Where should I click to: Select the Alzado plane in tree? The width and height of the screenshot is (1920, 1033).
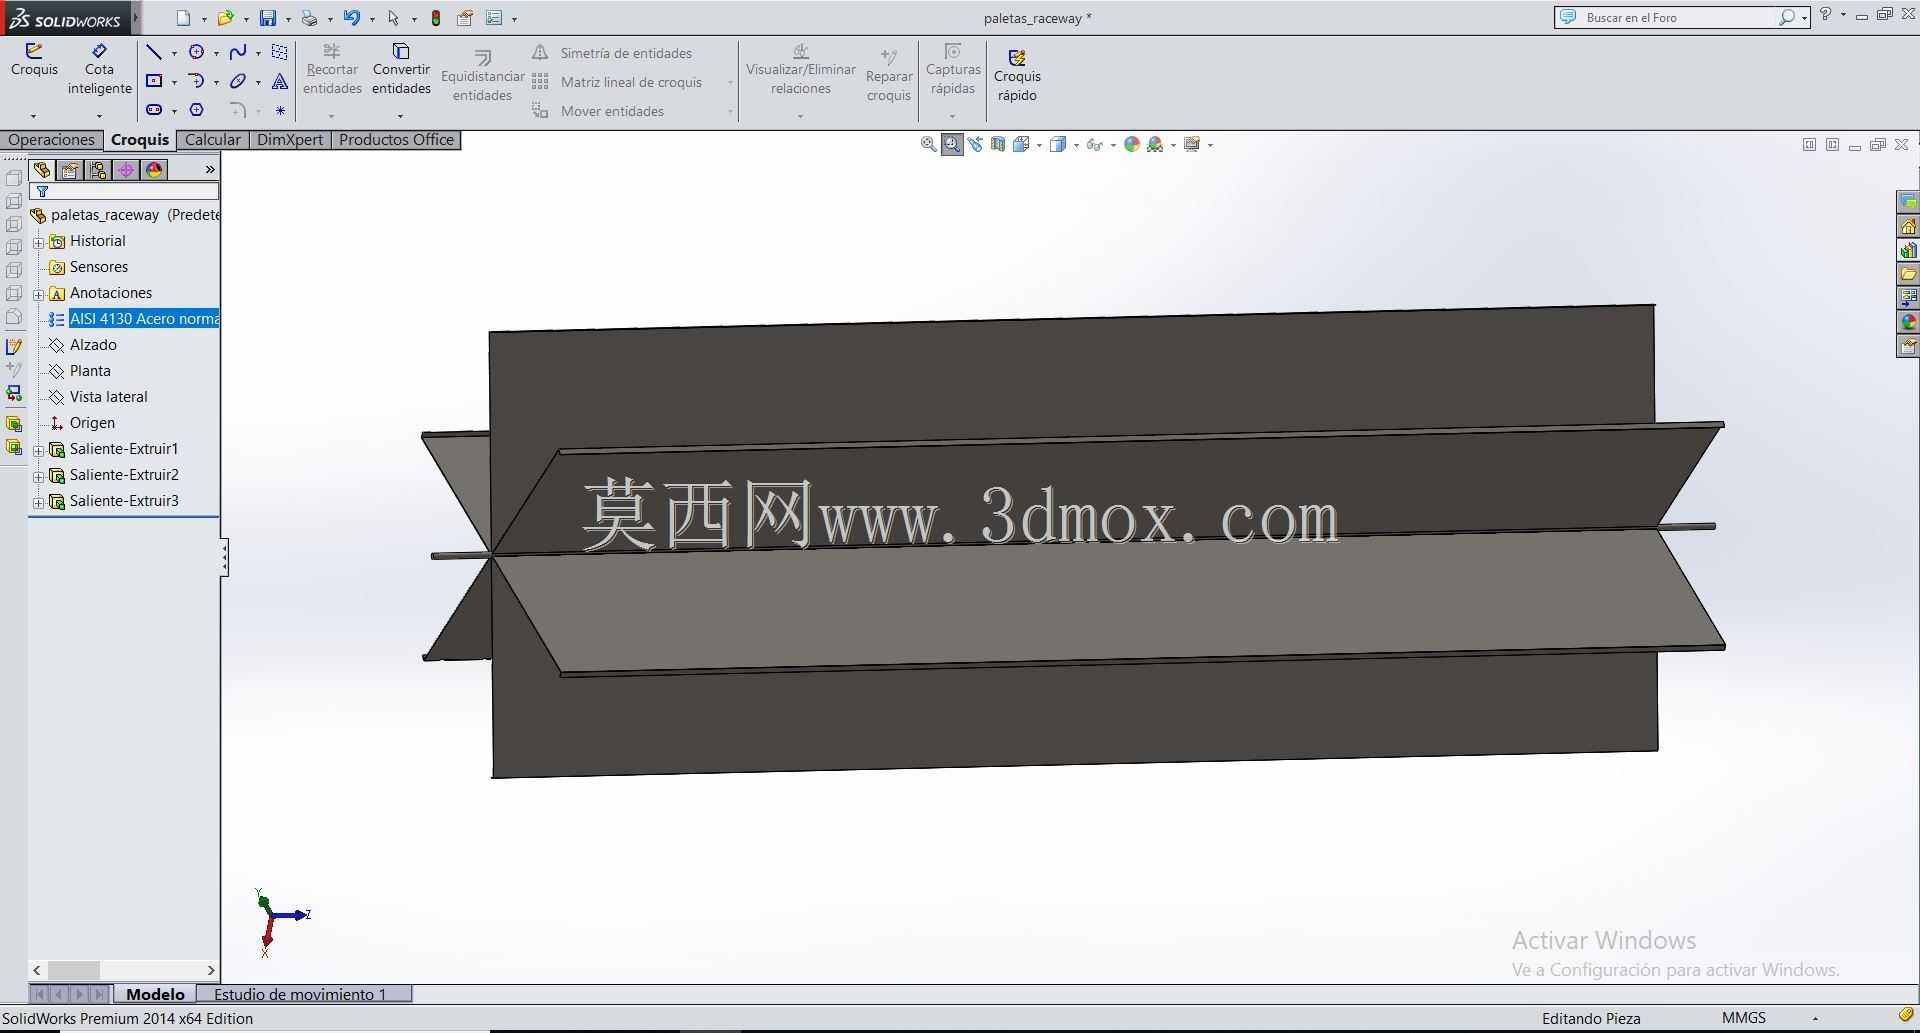[x=93, y=345]
